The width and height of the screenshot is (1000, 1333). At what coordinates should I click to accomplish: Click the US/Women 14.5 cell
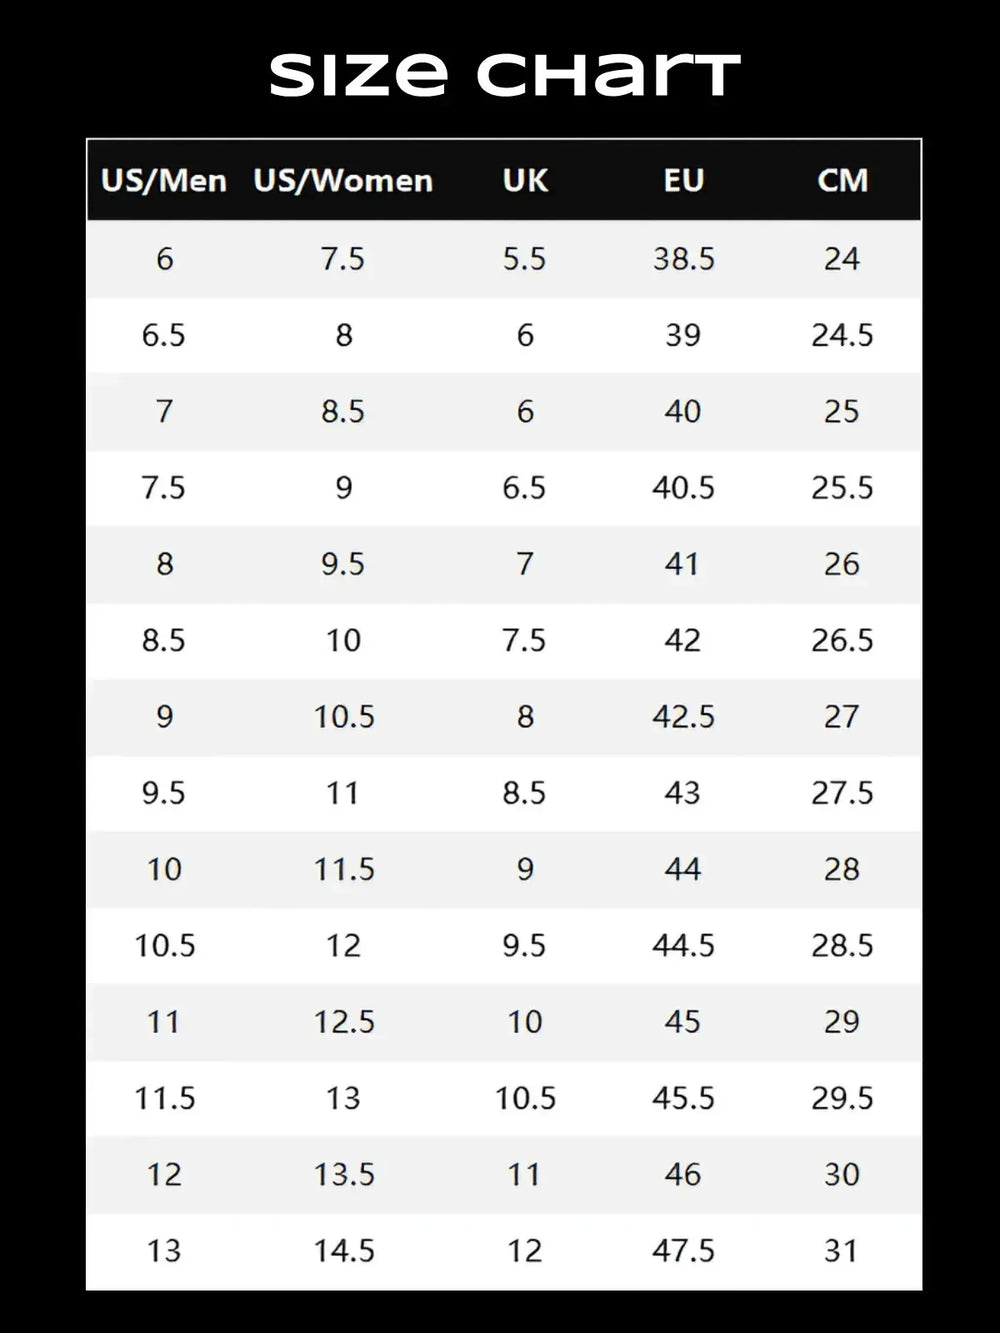coord(344,1251)
